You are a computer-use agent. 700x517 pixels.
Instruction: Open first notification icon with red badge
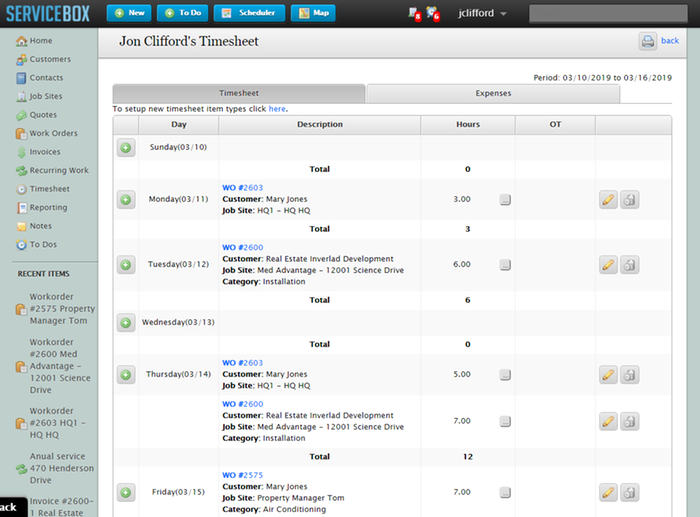click(x=414, y=14)
